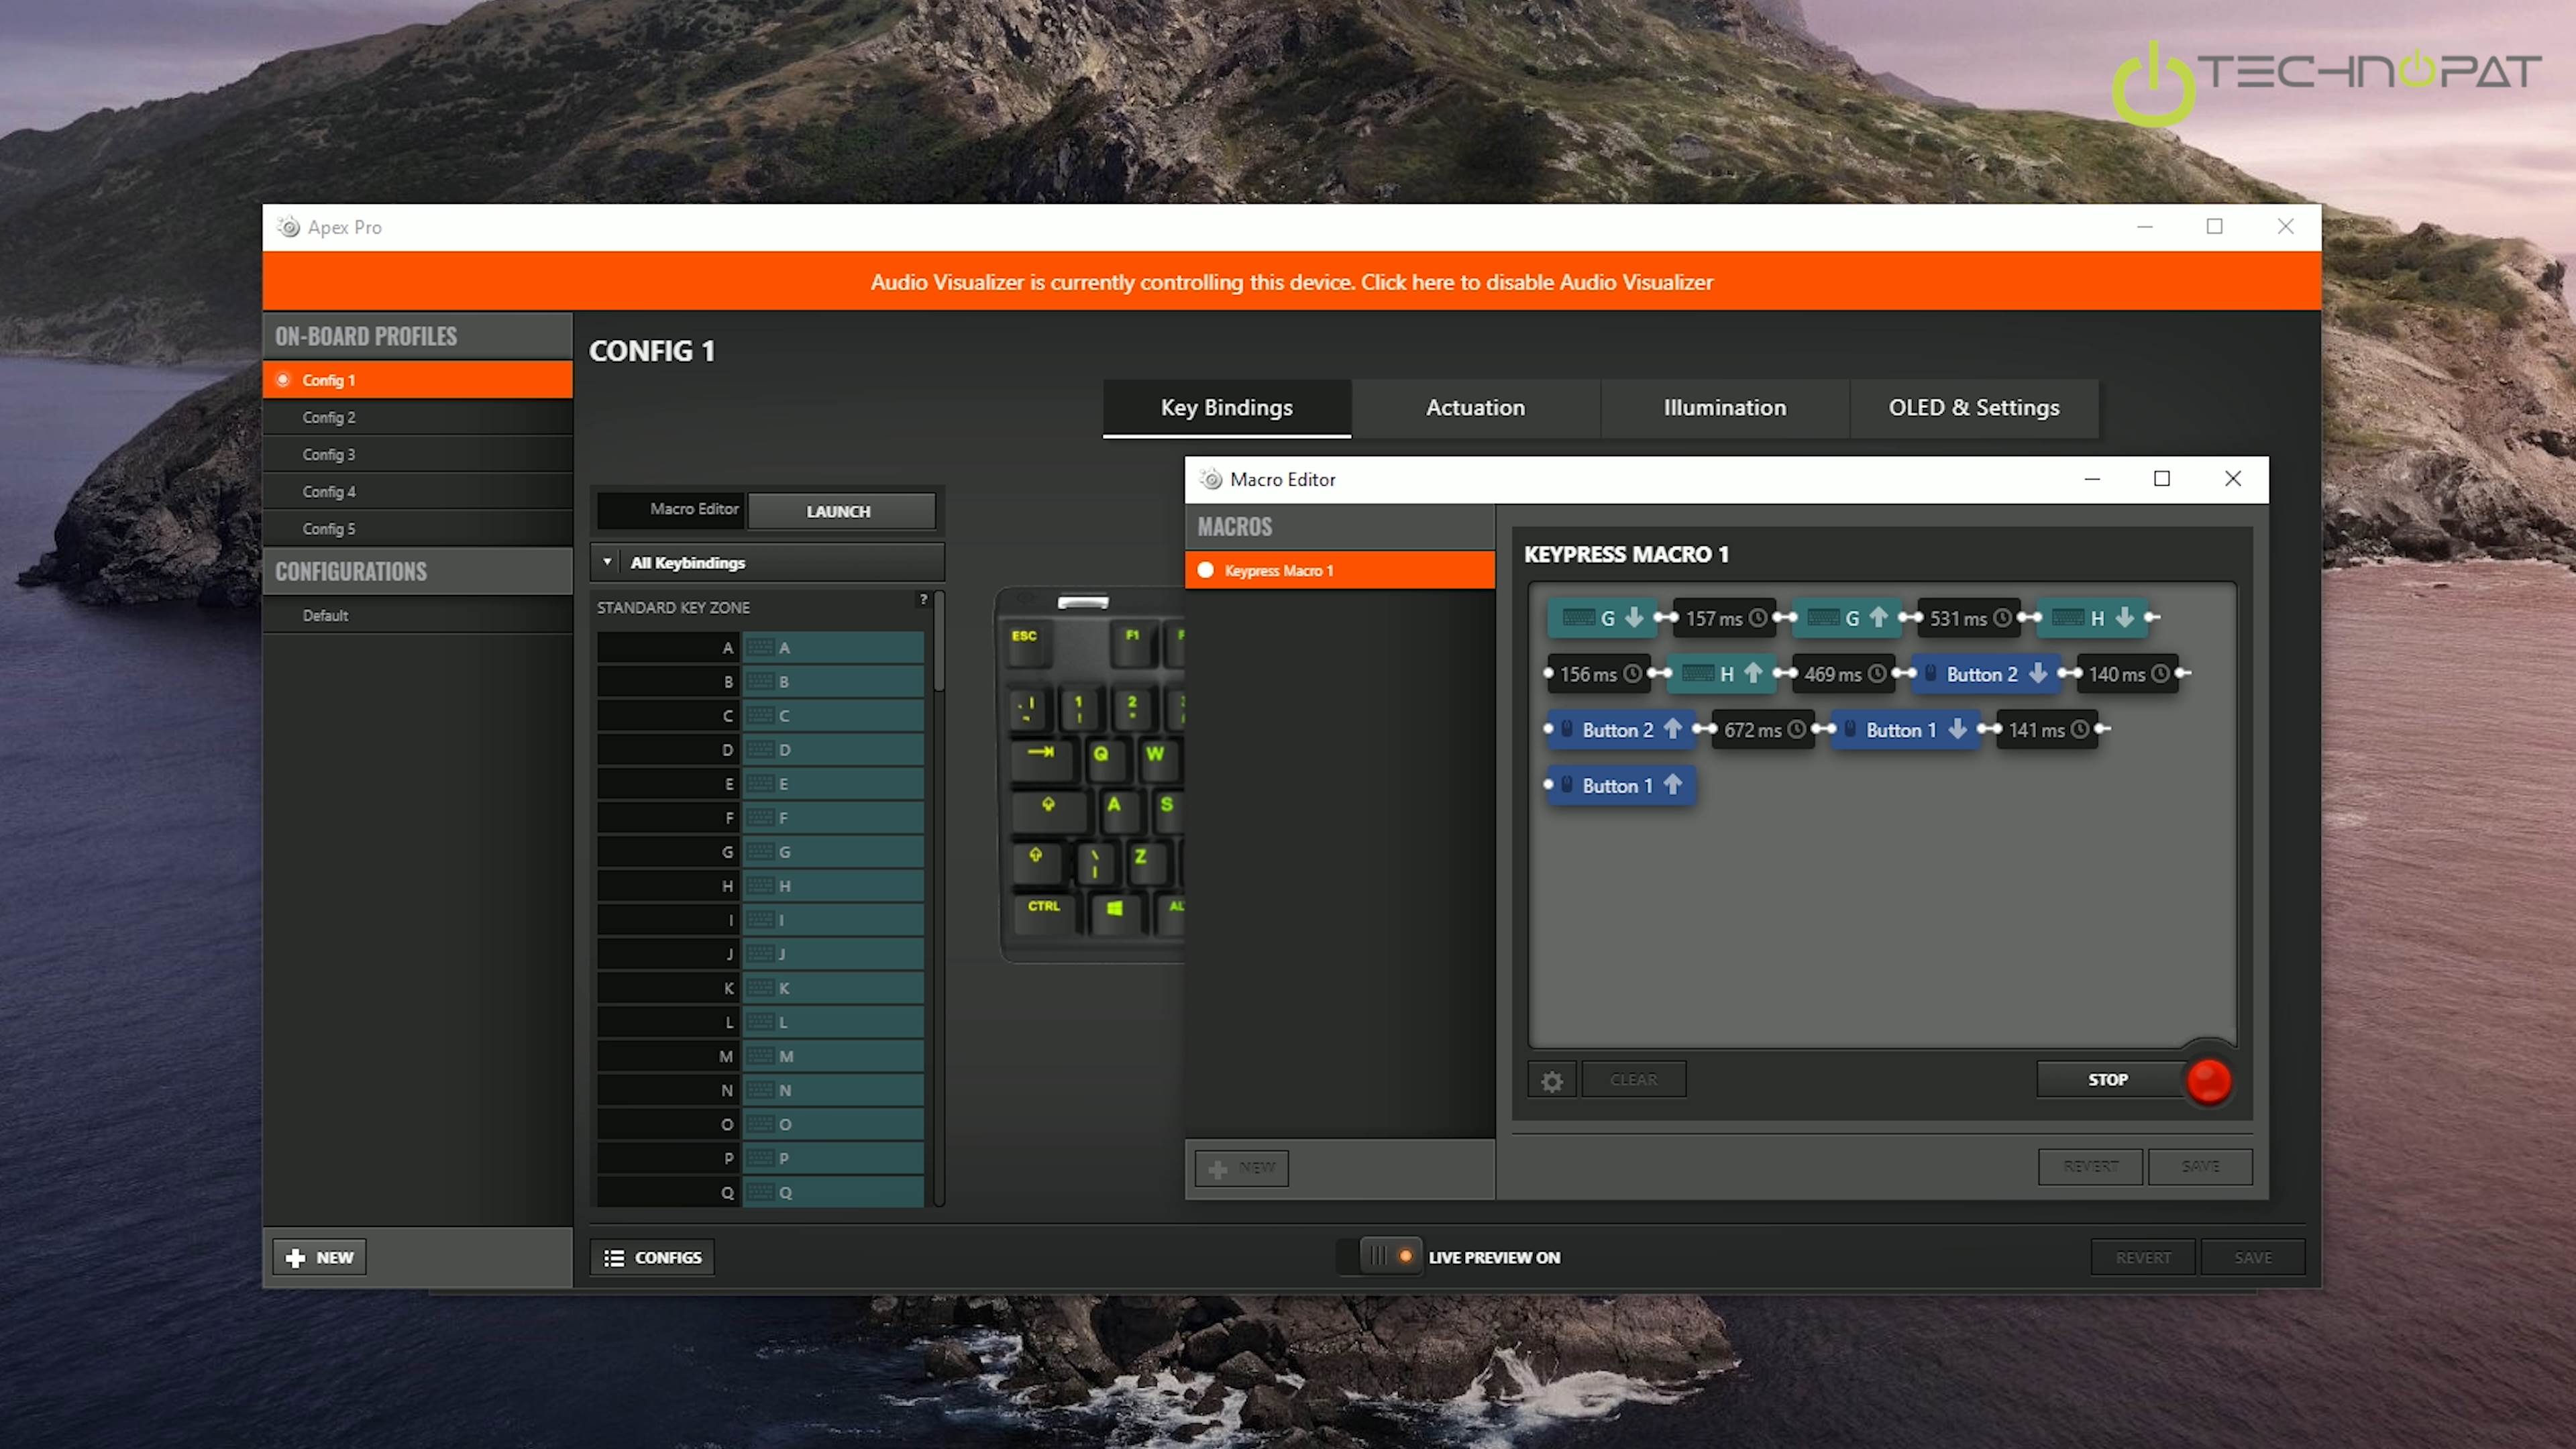Open the Actuation tab
Viewport: 2576px width, 1449px height.
point(1475,407)
